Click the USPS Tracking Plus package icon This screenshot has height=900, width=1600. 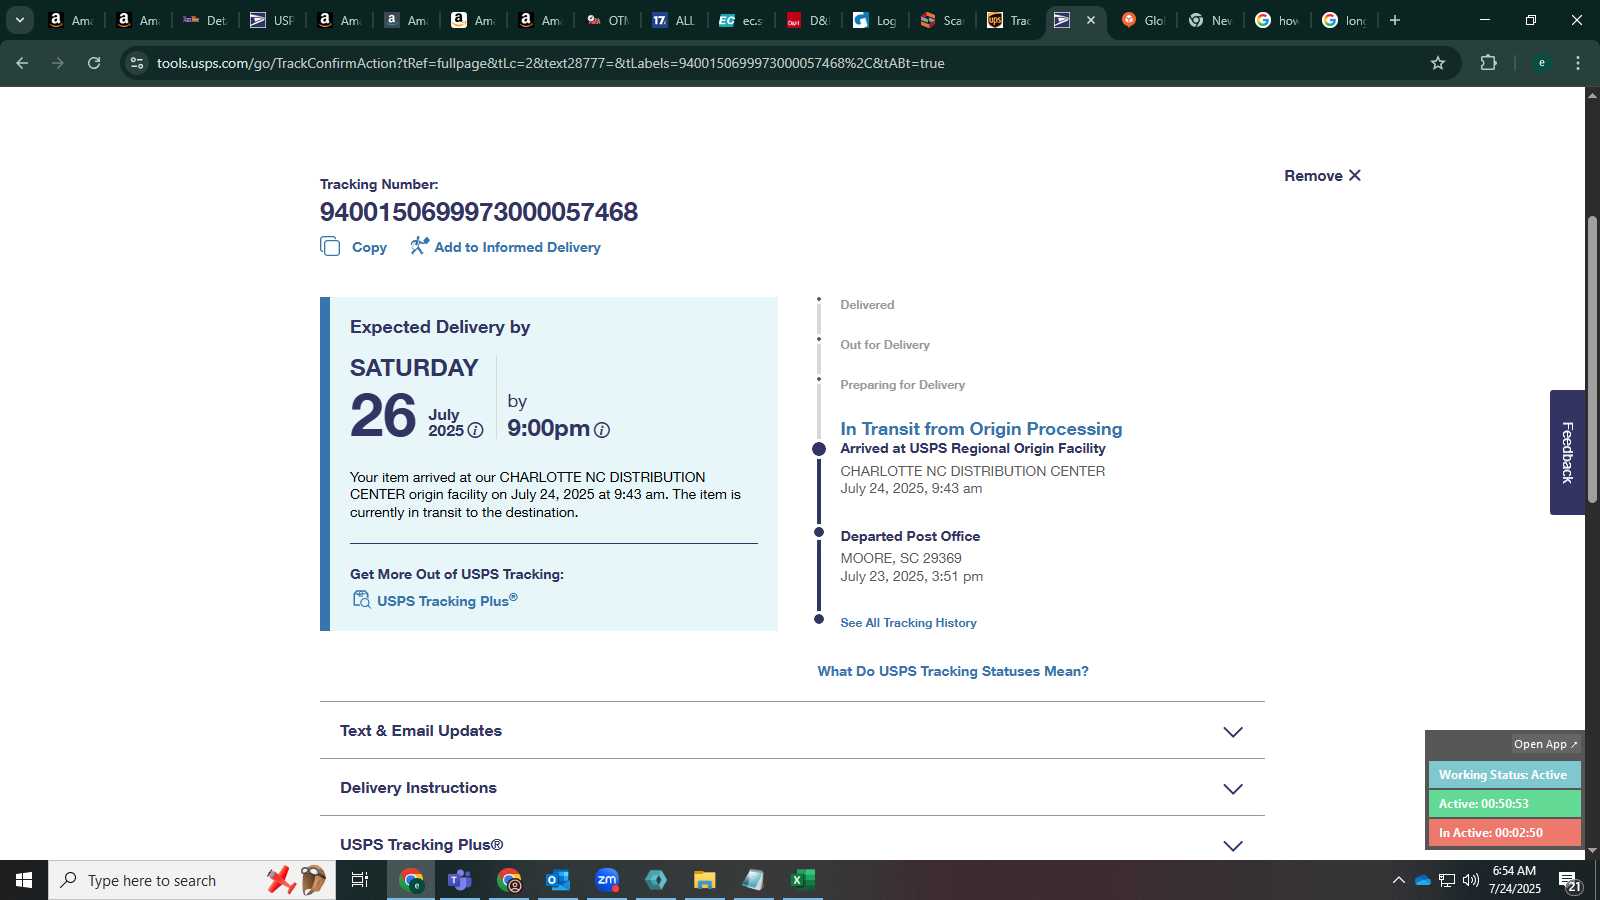(361, 599)
